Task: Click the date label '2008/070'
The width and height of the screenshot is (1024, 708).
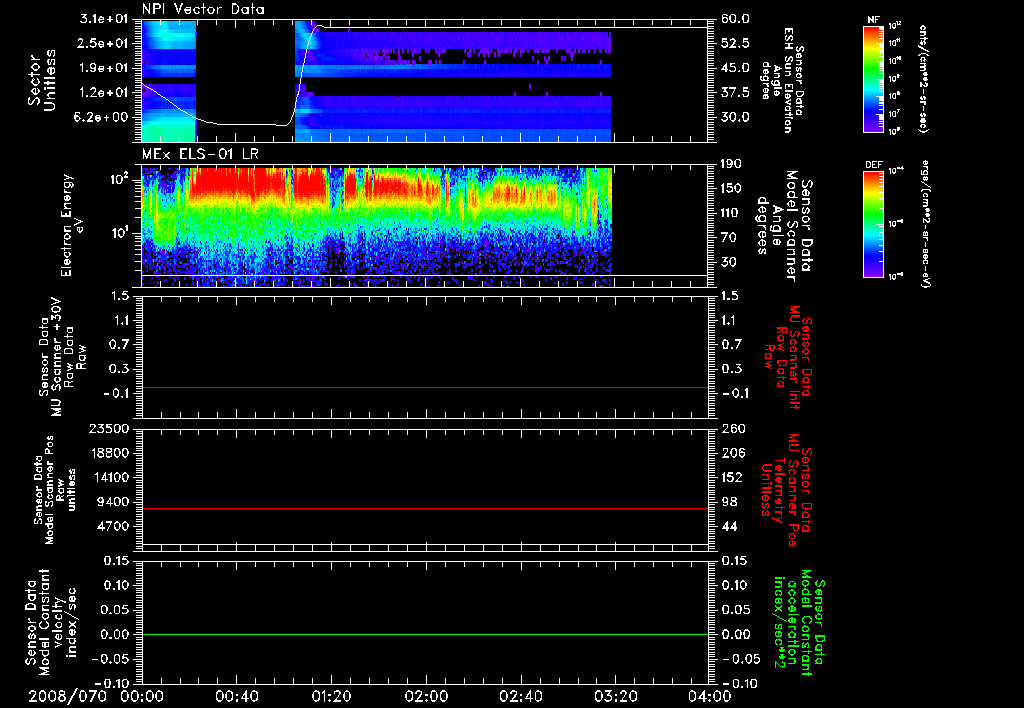Action: (x=67, y=696)
